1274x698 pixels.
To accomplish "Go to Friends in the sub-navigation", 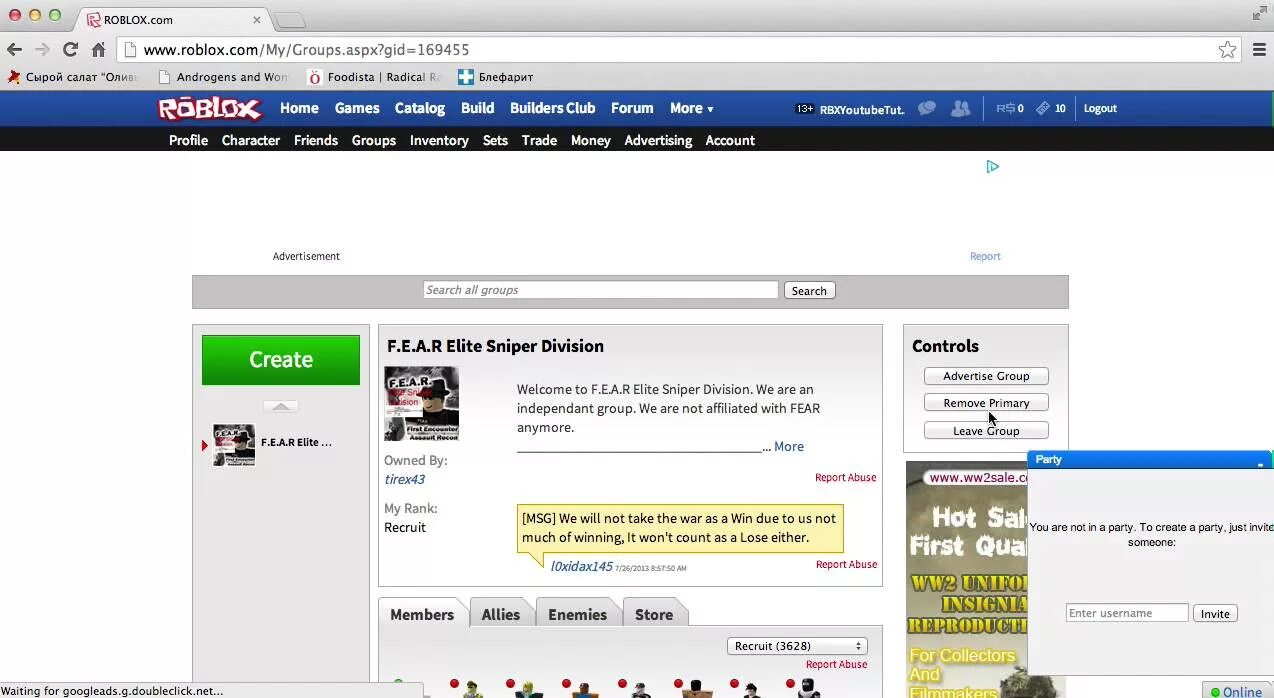I will (316, 140).
